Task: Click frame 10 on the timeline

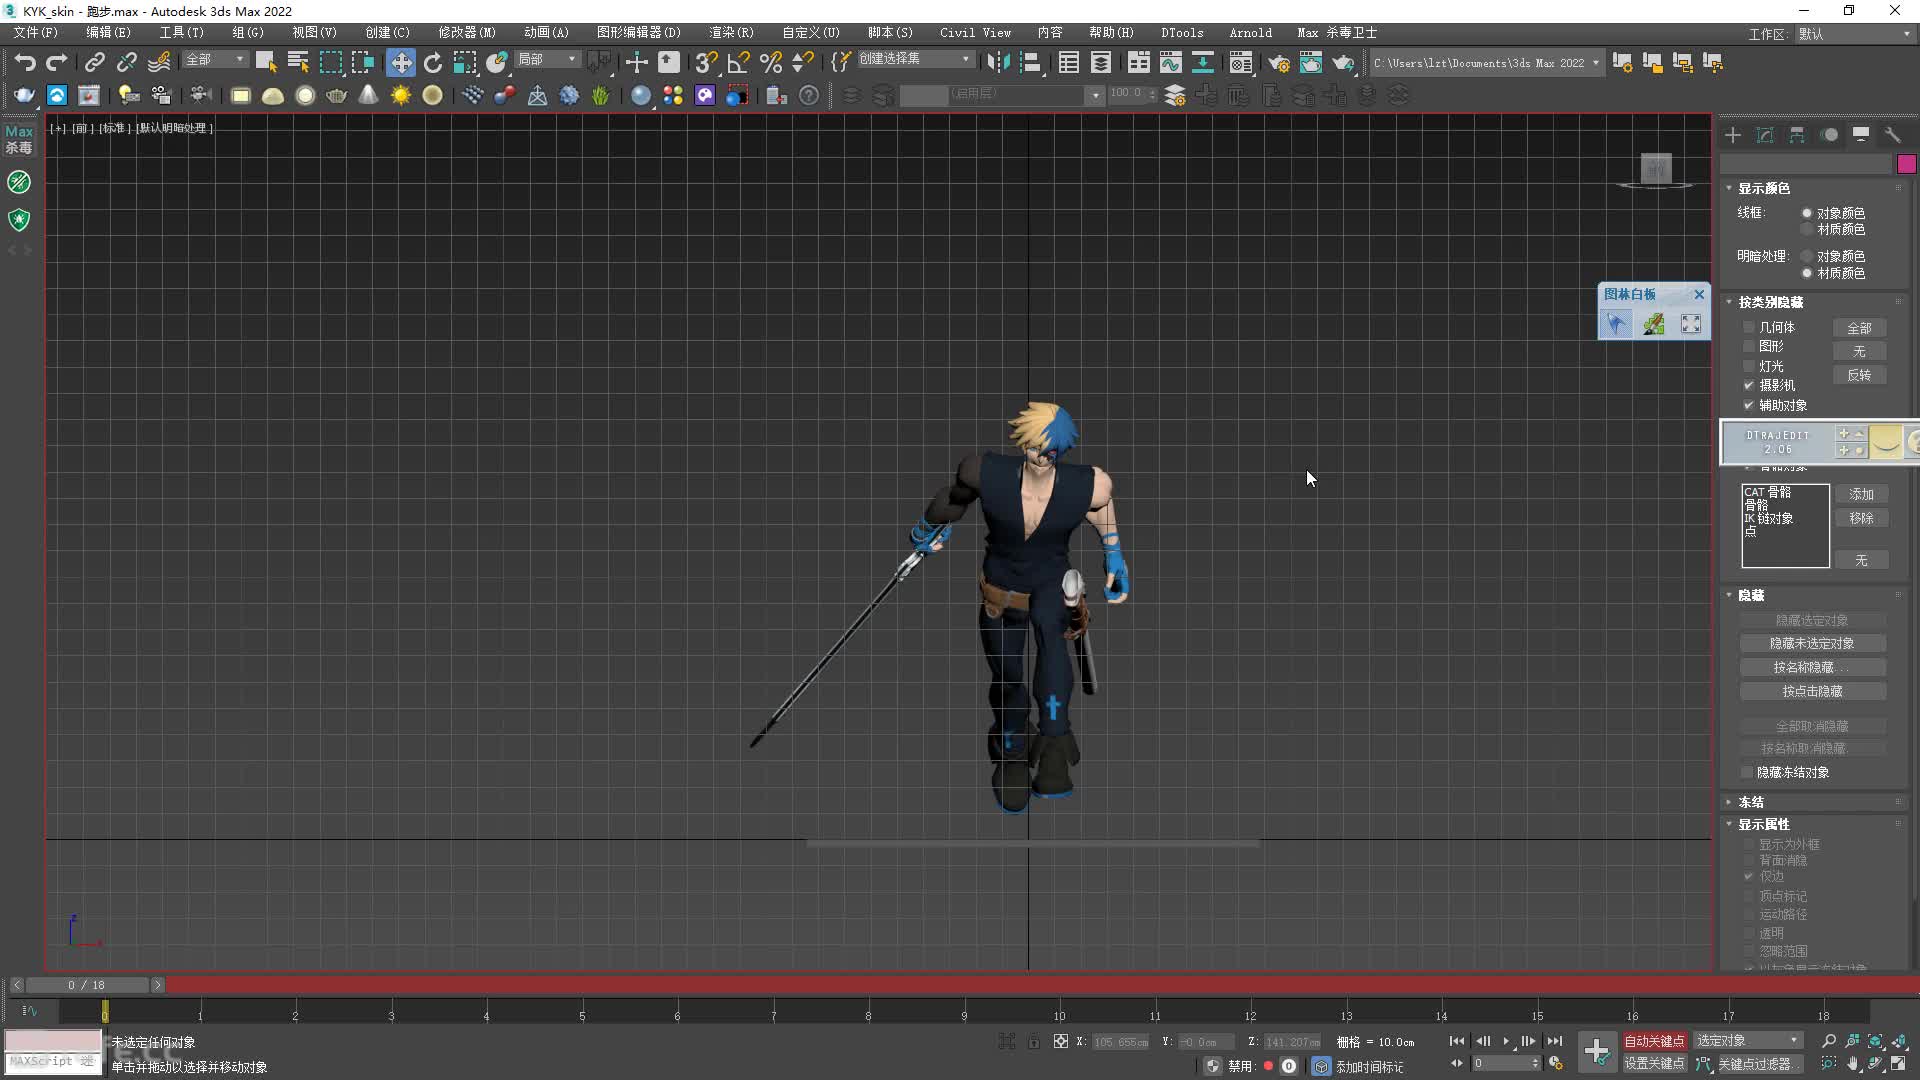Action: coord(1059,1010)
